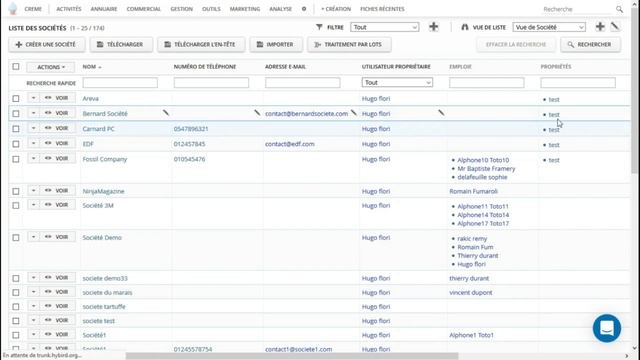The height and width of the screenshot is (360, 640).
Task: Focus the top Recherche field
Action: (578, 9)
